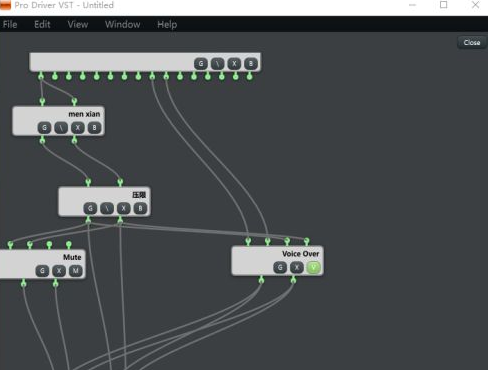This screenshot has height=370, width=488.
Task: Click the X button on the Mute node
Action: tap(59, 271)
